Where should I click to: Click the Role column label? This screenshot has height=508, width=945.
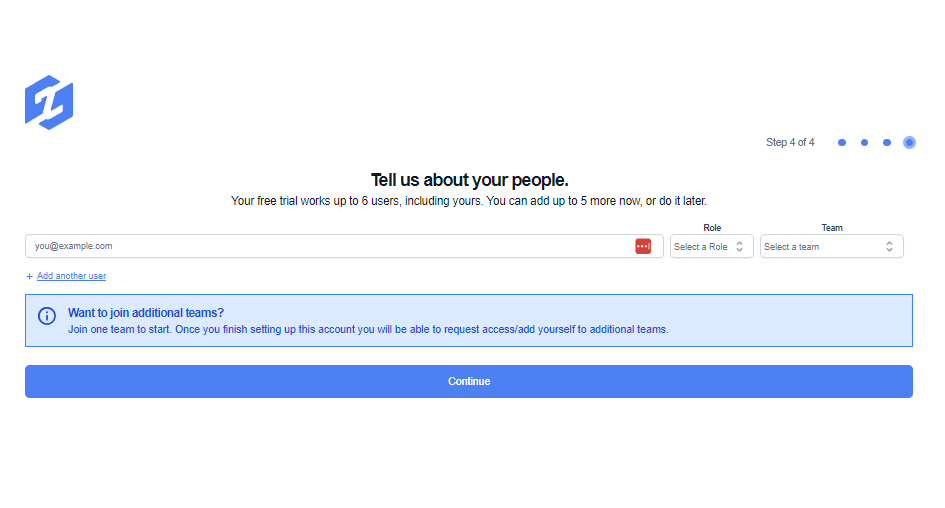point(712,228)
